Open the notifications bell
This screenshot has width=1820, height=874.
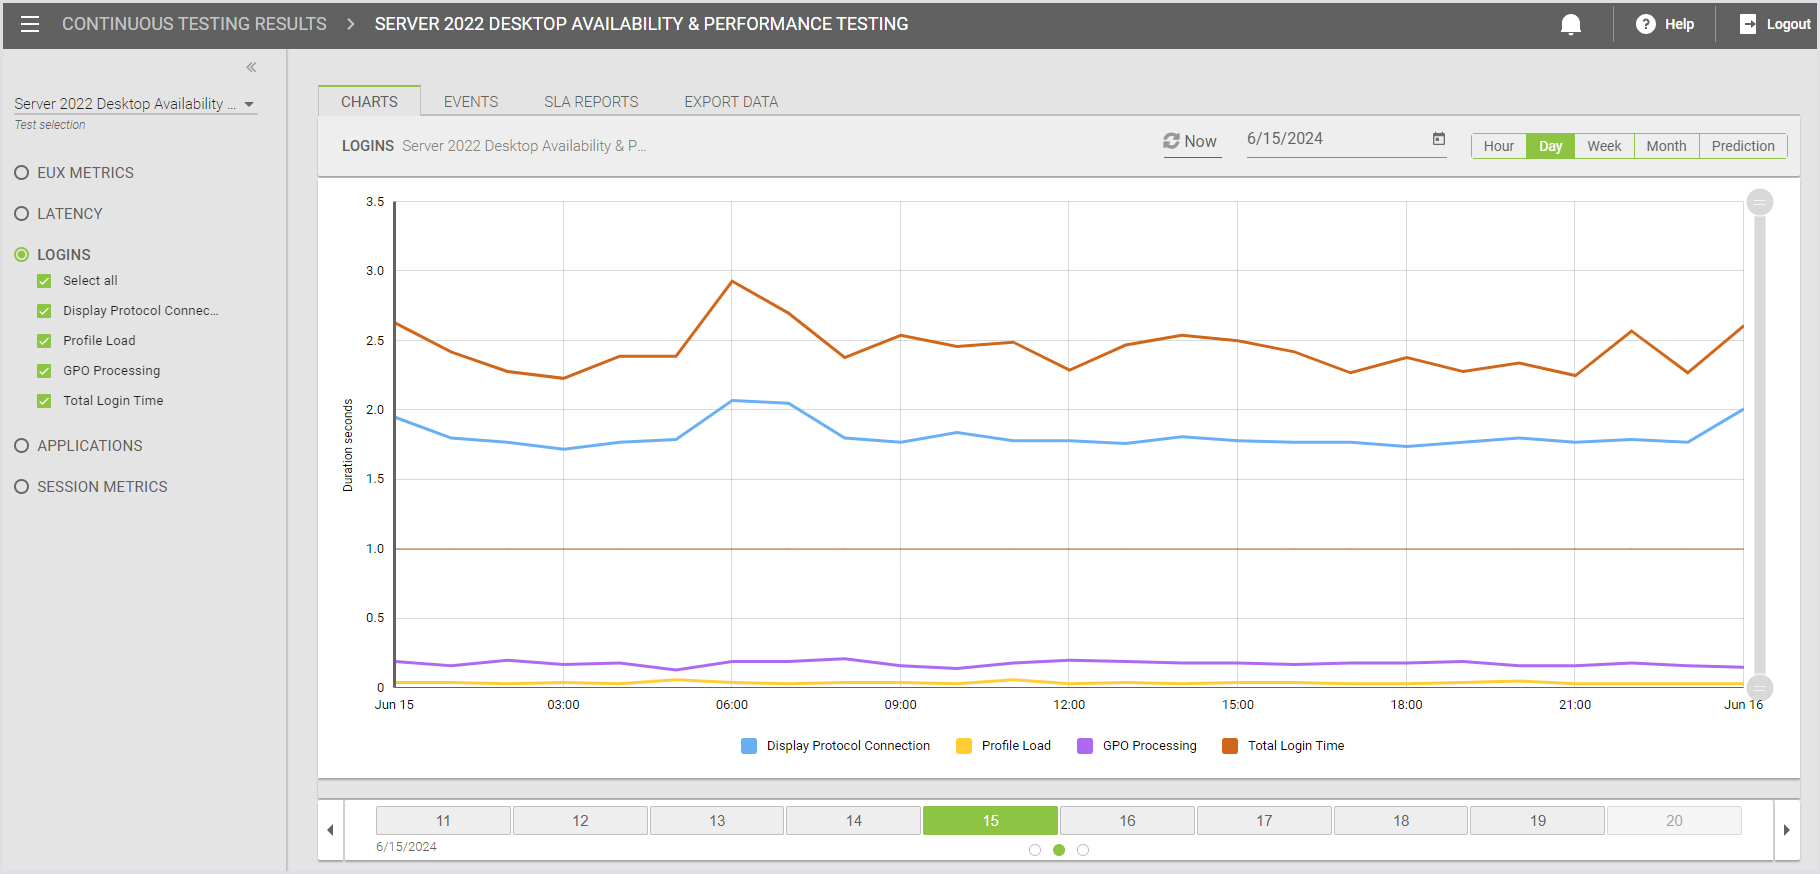coord(1571,24)
